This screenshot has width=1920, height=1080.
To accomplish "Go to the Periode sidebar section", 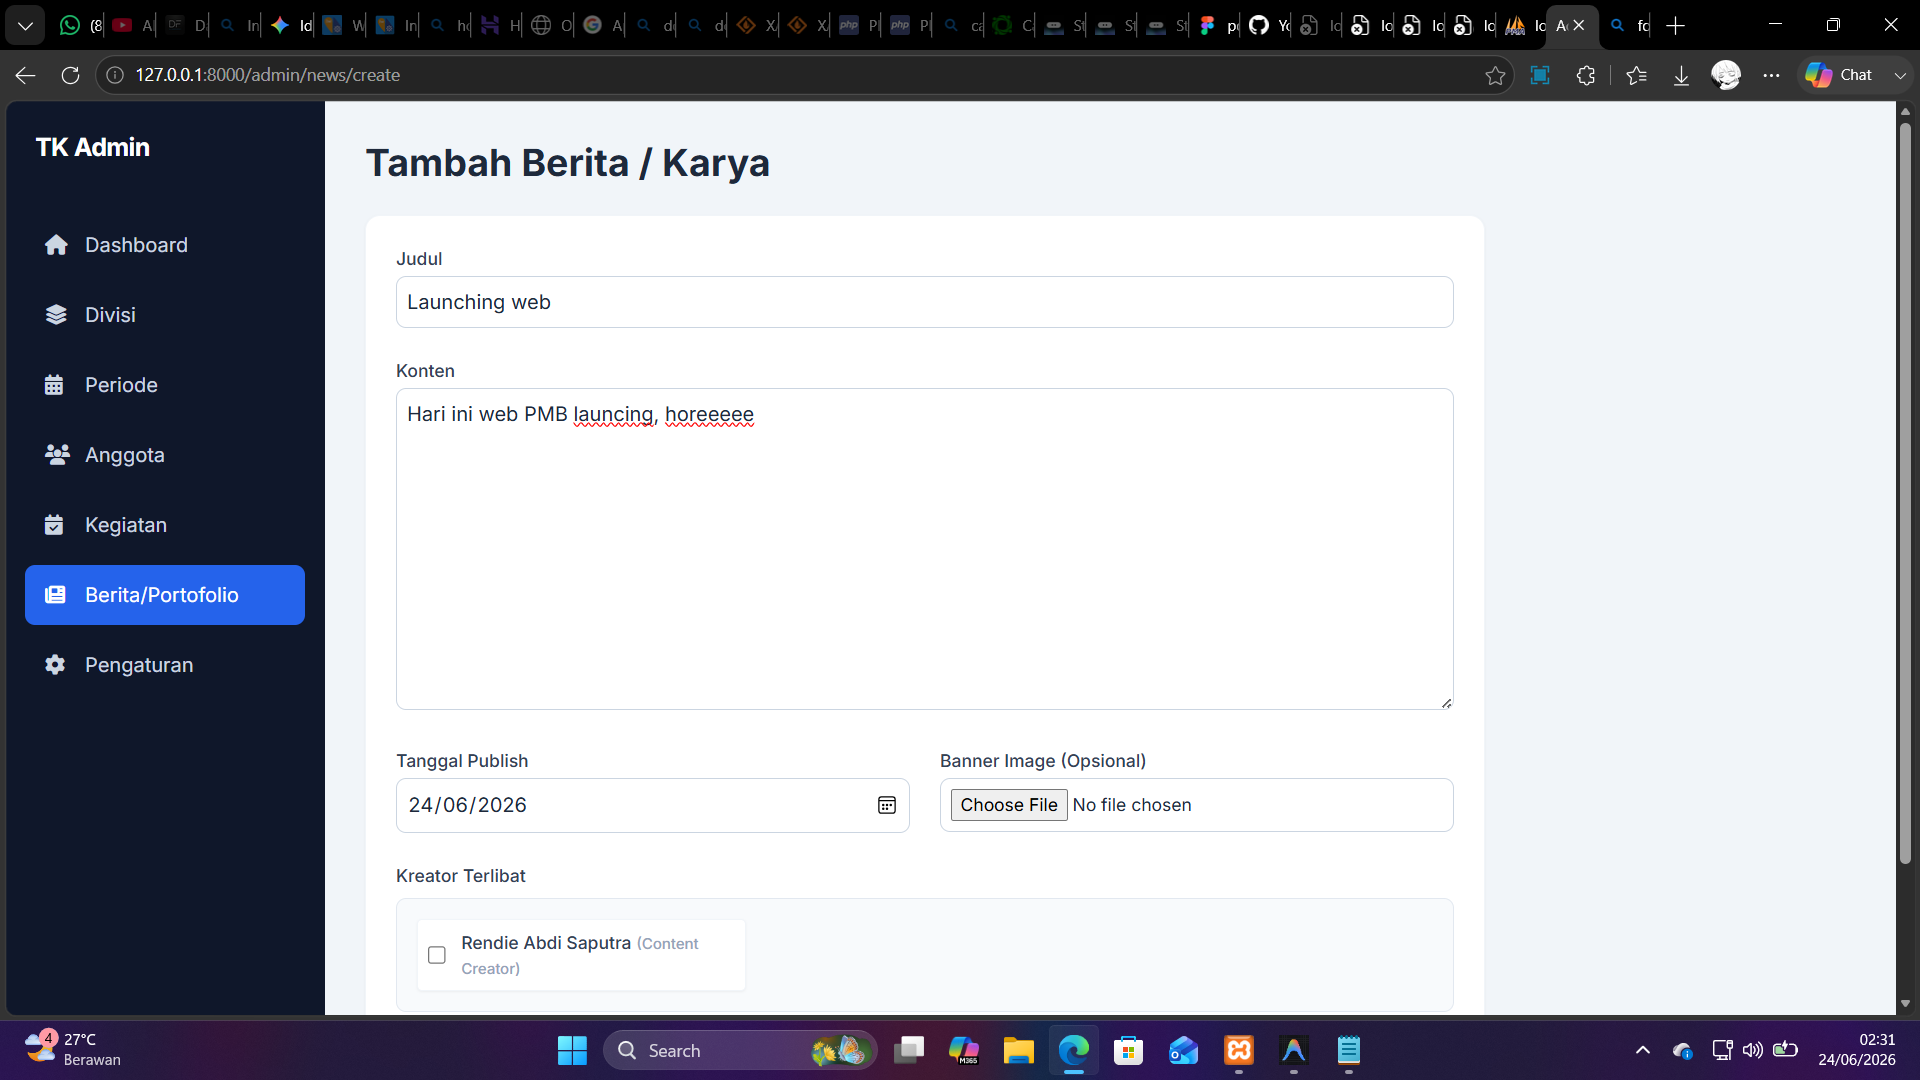I will coord(165,385).
